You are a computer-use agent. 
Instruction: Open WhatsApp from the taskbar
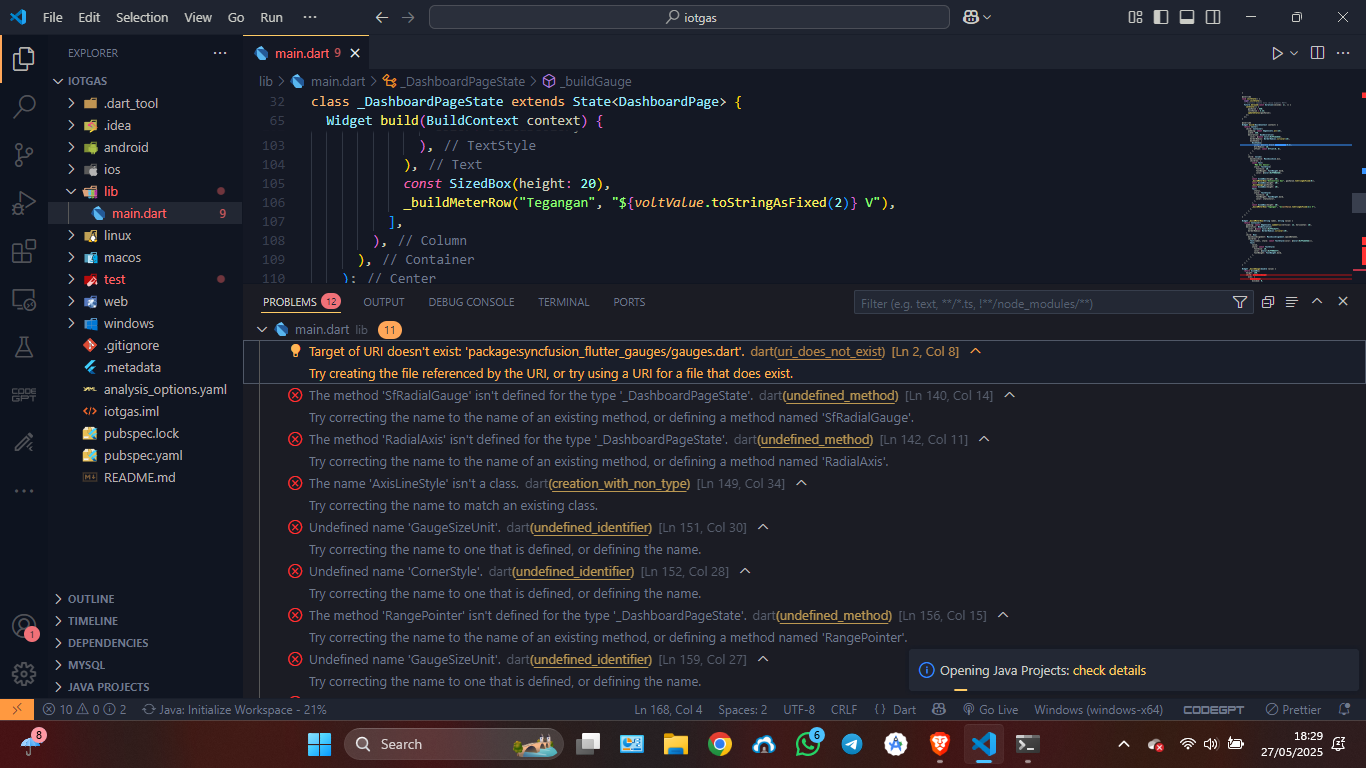pos(808,744)
